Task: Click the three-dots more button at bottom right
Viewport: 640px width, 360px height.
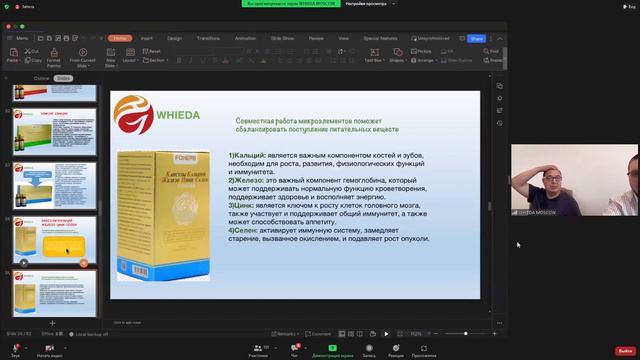Action: pos(500,323)
